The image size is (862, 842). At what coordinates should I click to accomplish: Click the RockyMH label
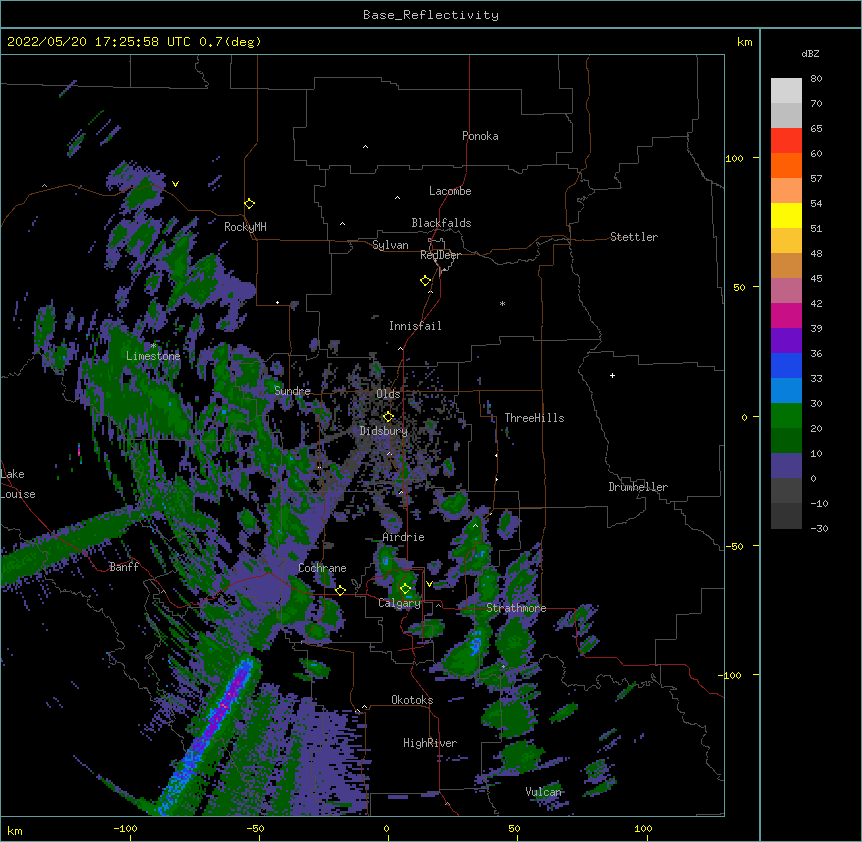[245, 227]
